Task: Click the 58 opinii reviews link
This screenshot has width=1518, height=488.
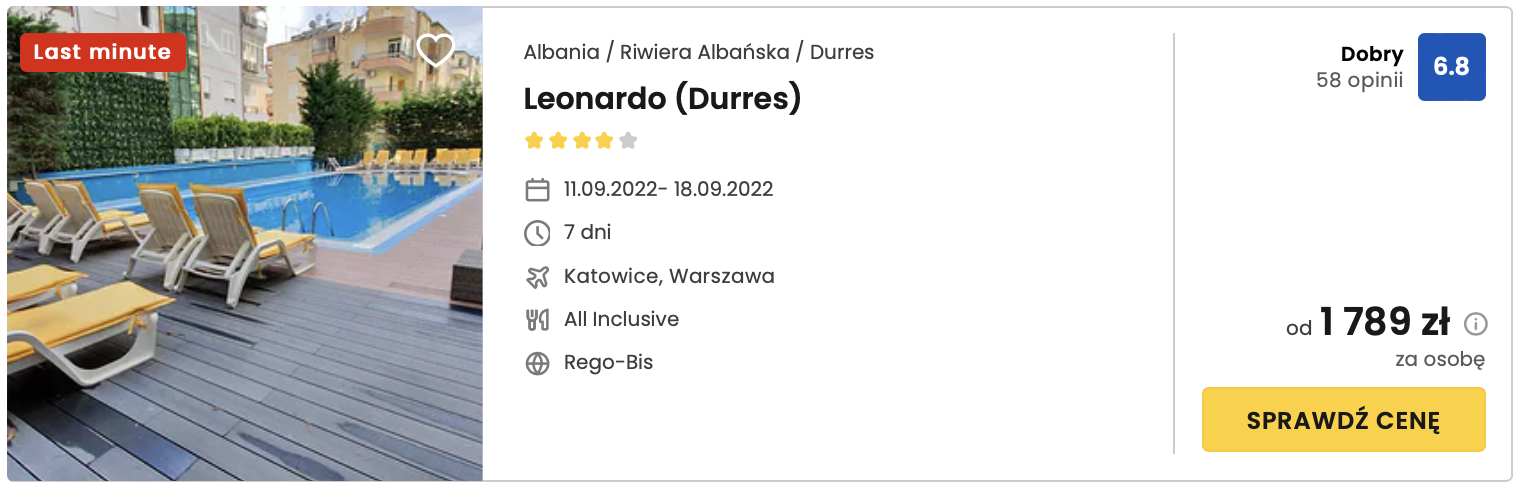Action: (1359, 81)
